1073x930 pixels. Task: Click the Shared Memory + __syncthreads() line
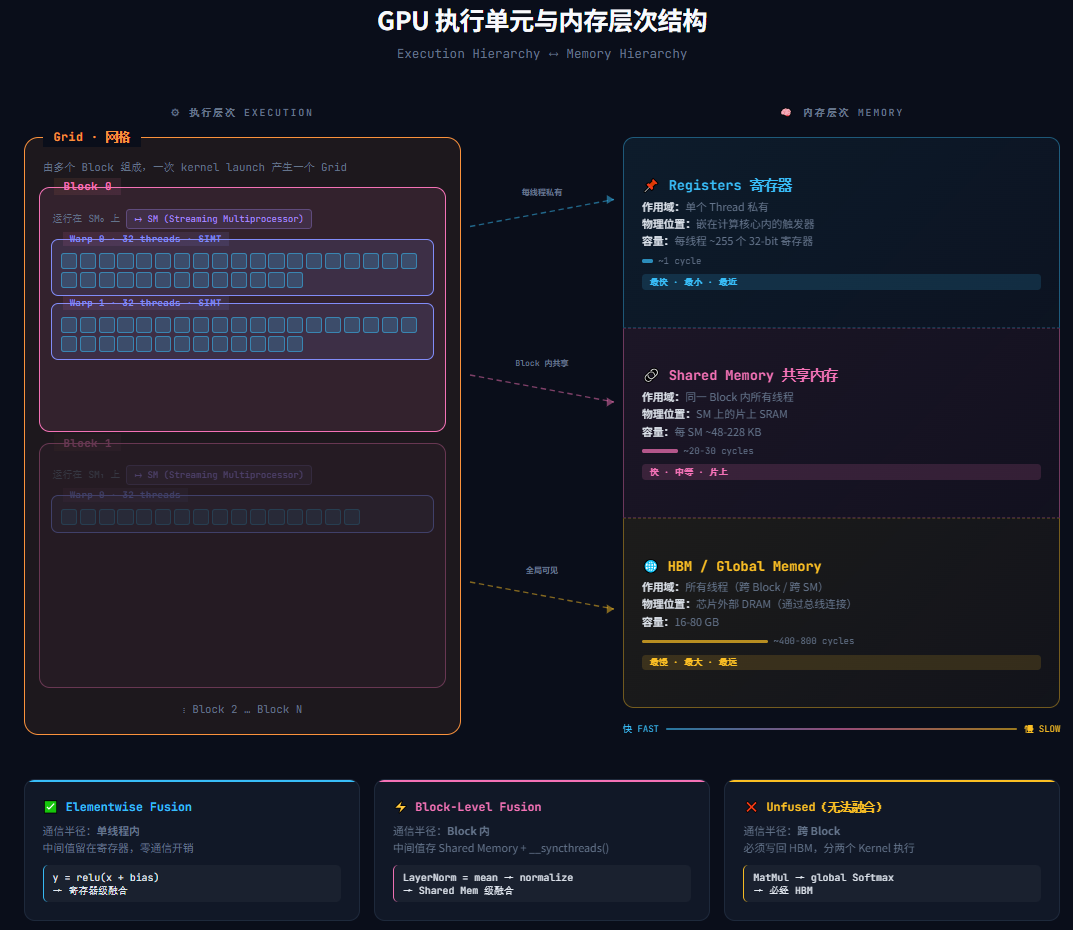[501, 848]
